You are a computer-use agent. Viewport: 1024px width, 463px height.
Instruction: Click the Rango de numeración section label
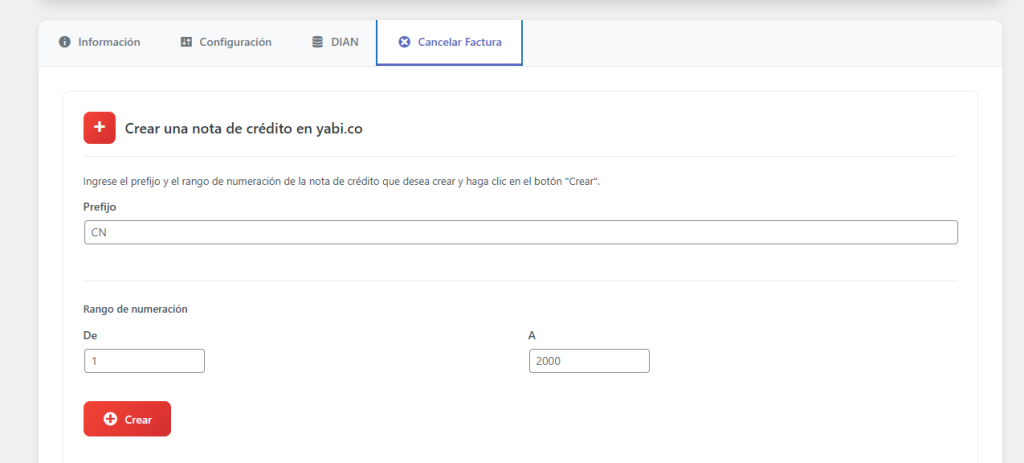click(135, 309)
